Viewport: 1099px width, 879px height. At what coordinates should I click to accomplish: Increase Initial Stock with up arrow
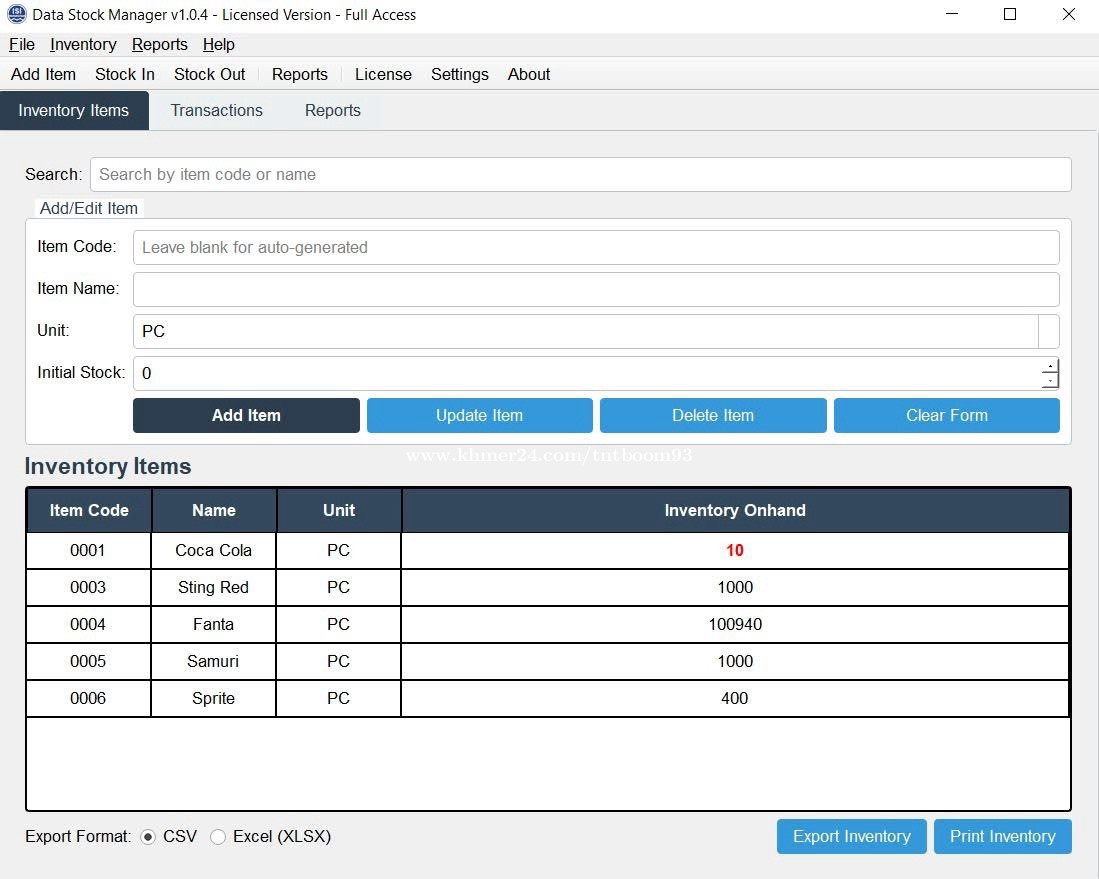pos(1050,366)
